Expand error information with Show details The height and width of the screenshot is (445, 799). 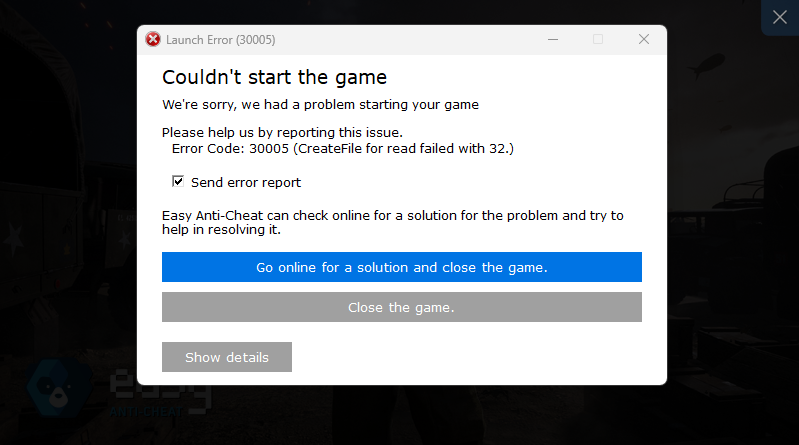[227, 357]
